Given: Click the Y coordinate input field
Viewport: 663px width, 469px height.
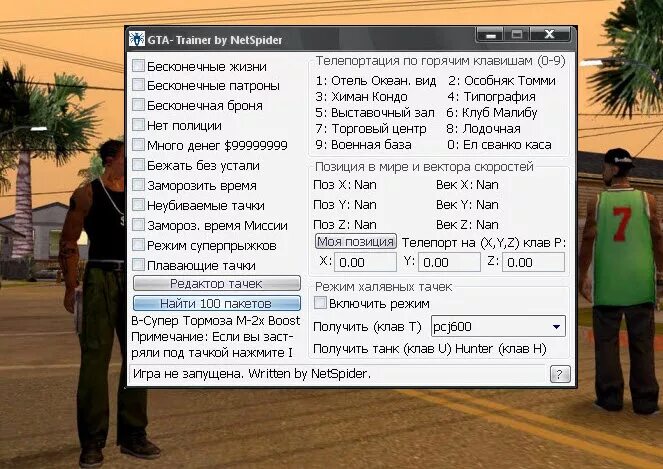Looking at the screenshot, I should pyautogui.click(x=449, y=262).
